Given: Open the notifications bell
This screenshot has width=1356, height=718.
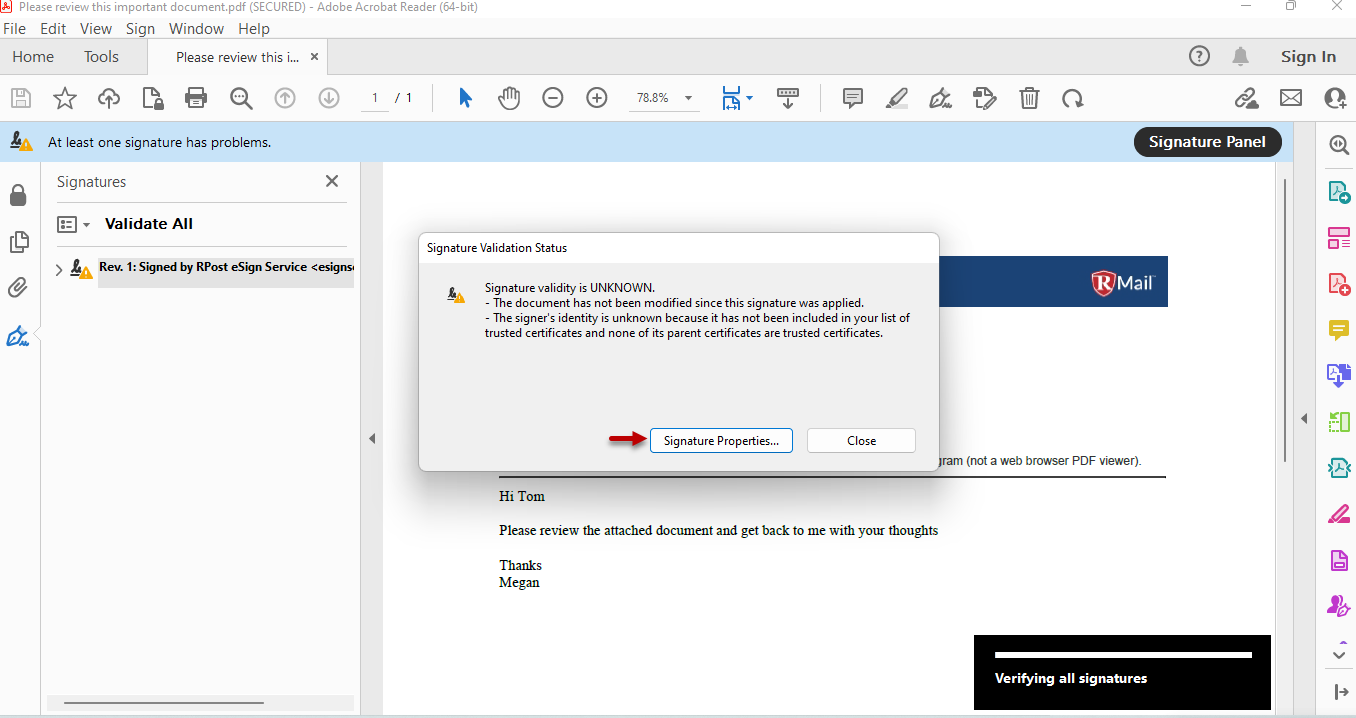Looking at the screenshot, I should click(x=1241, y=56).
